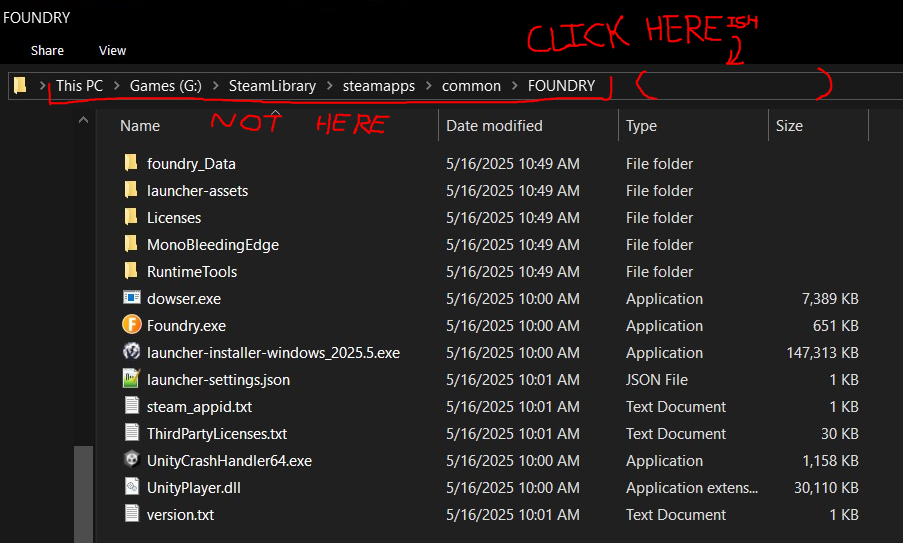Navigate to SteamLibrary breadcrumb
The width and height of the screenshot is (903, 543).
click(x=272, y=86)
